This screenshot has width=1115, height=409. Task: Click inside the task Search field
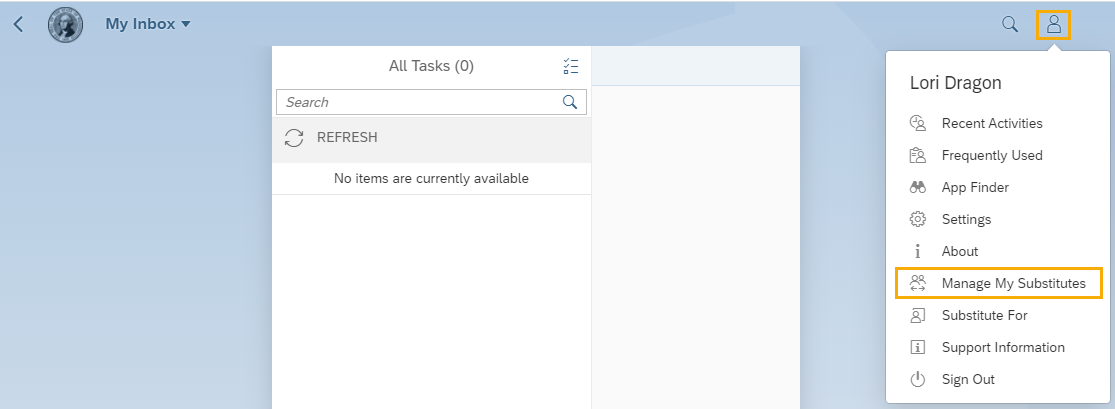point(418,102)
